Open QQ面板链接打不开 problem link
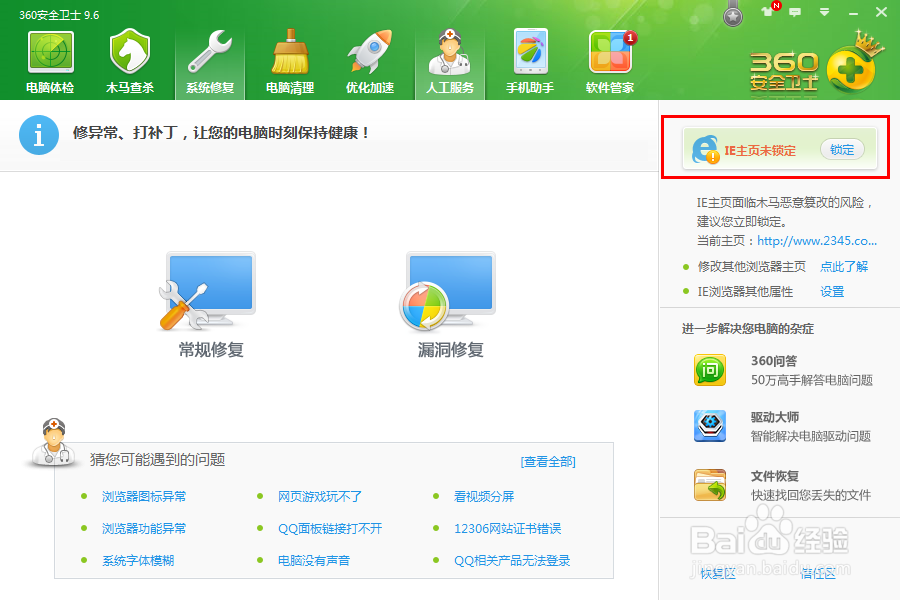Viewport: 900px width, 600px height. pos(330,529)
